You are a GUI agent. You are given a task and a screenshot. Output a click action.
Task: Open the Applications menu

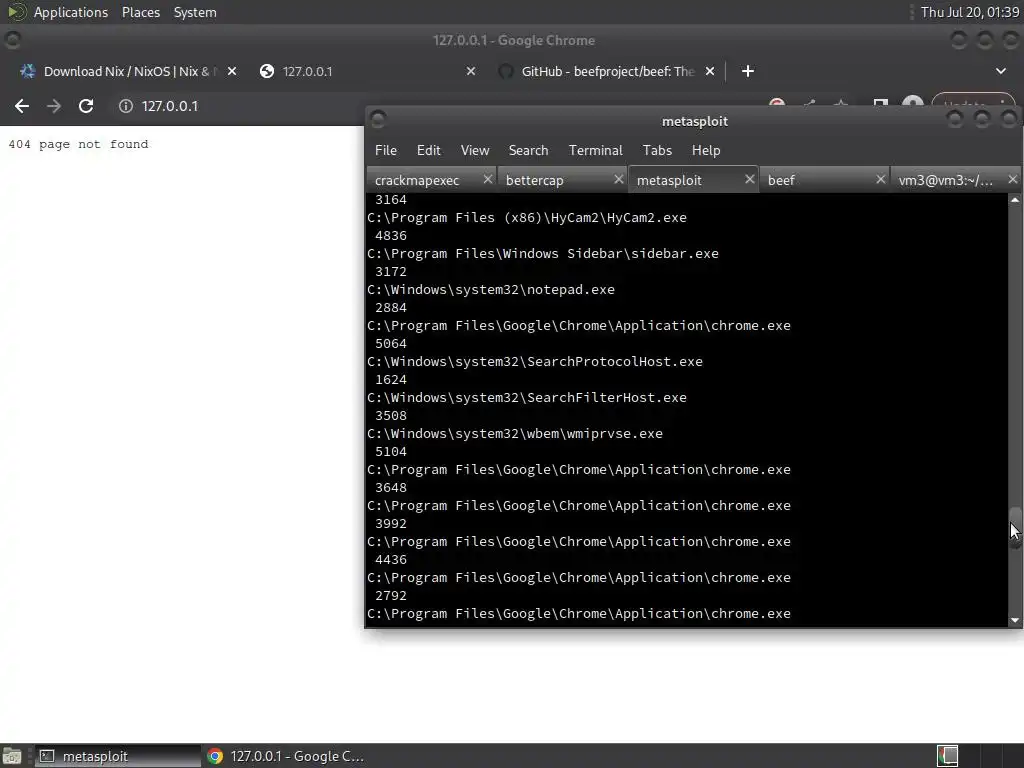tap(71, 12)
